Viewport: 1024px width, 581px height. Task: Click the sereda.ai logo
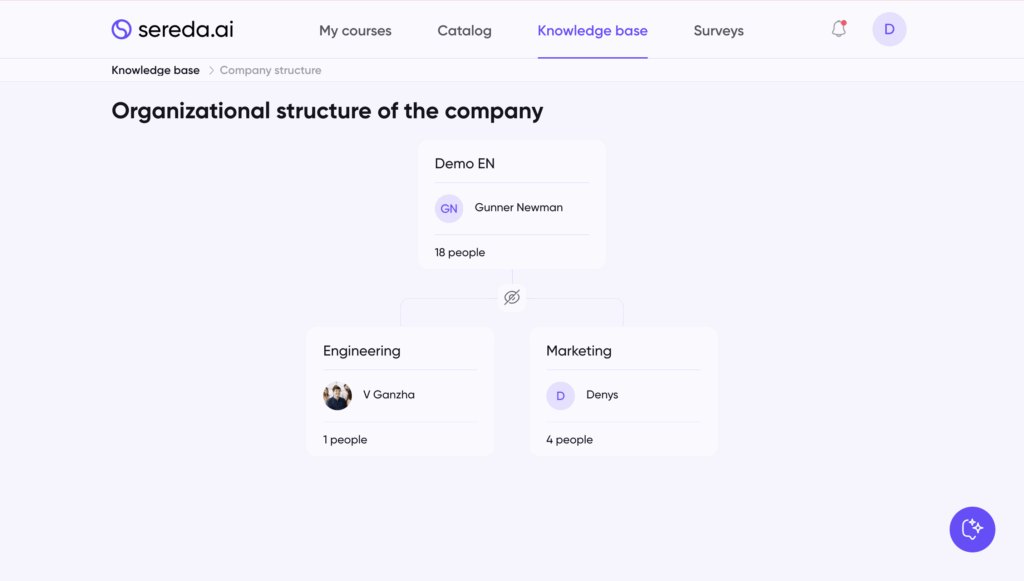pyautogui.click(x=172, y=30)
